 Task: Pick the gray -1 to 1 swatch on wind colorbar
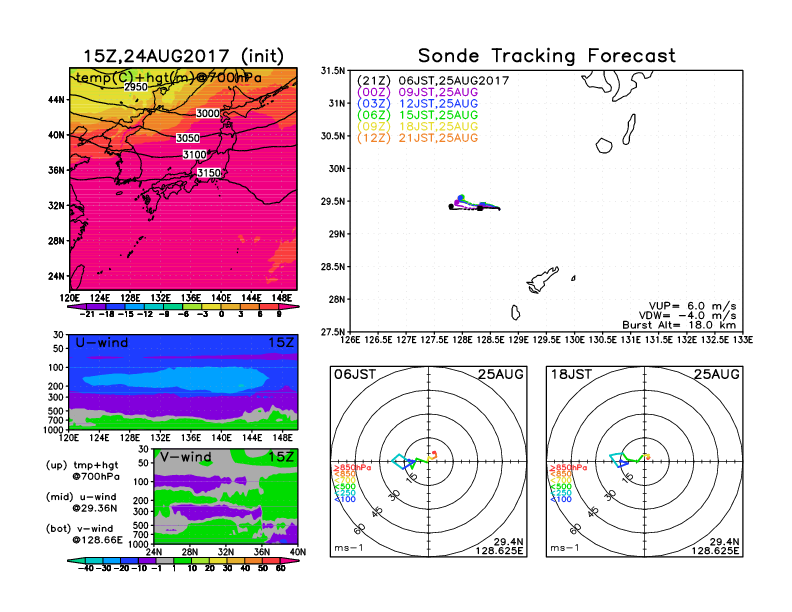point(165,560)
